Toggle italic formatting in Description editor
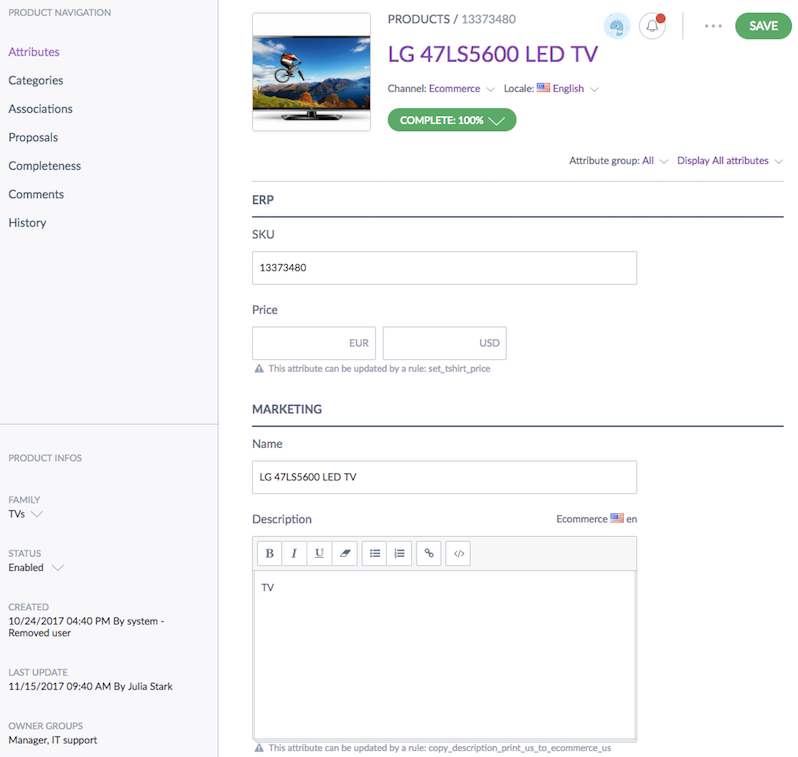The image size is (798, 757). click(x=295, y=553)
